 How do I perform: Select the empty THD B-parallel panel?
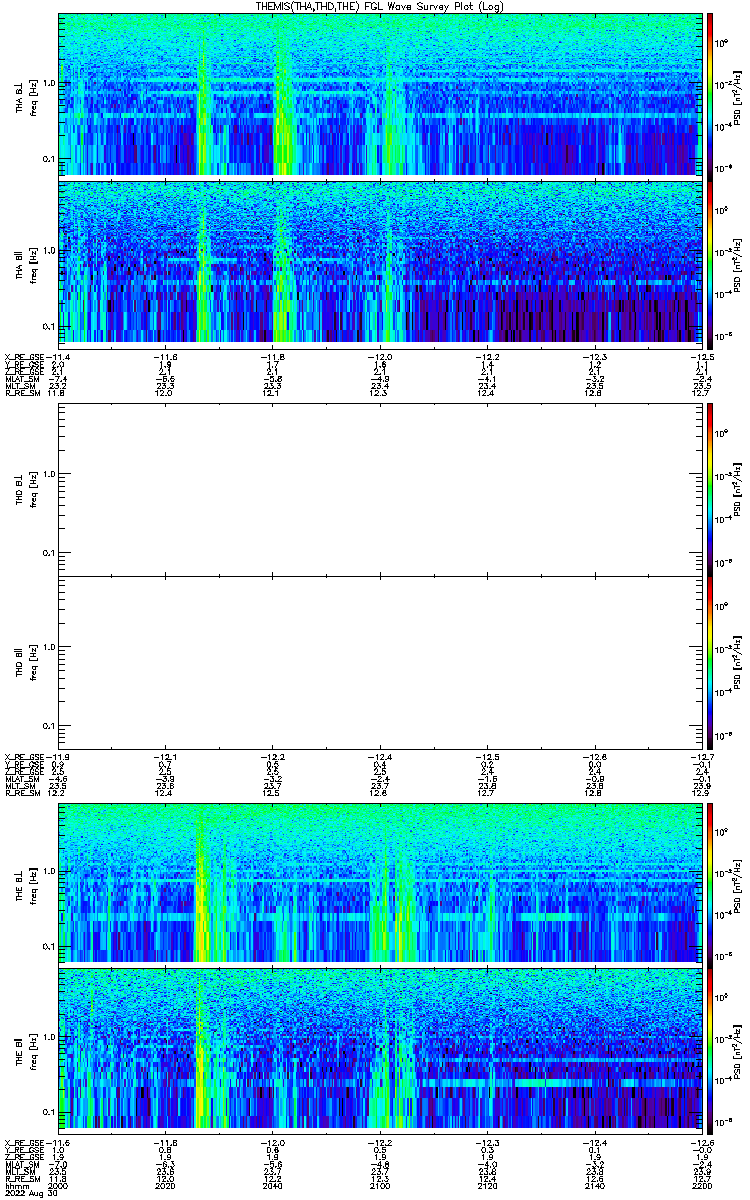coord(379,662)
